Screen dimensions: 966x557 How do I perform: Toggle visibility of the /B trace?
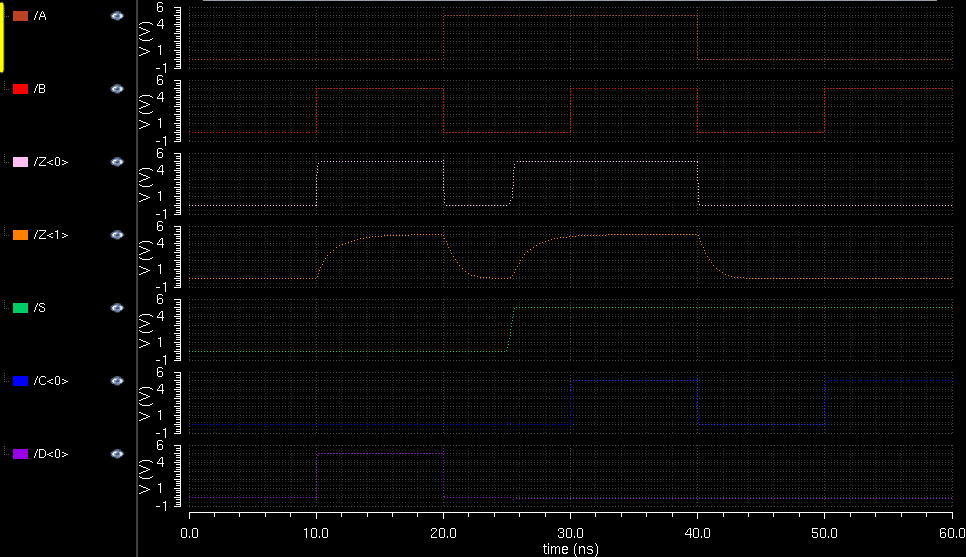pos(117,89)
